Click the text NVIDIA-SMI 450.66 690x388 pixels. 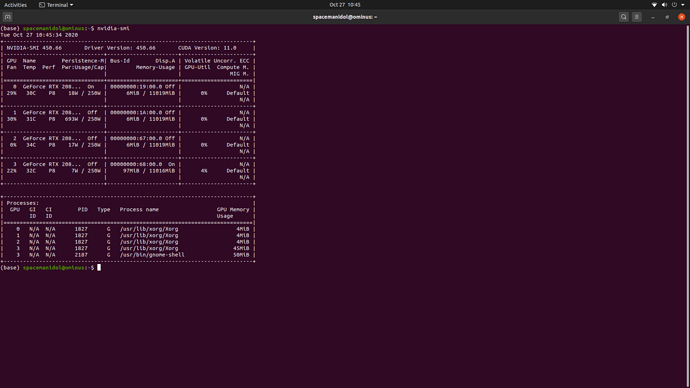tap(34, 48)
